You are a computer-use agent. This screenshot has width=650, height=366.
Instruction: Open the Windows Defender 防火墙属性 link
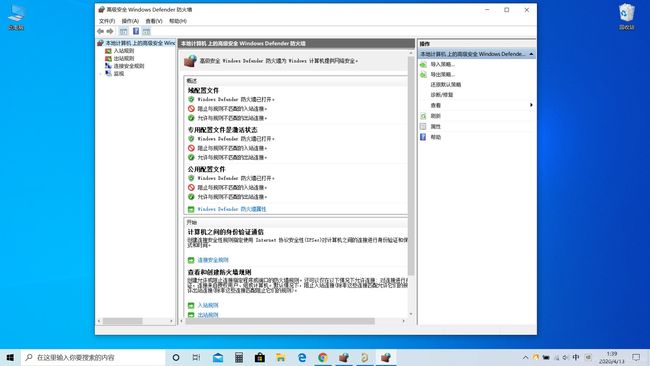click(x=232, y=209)
